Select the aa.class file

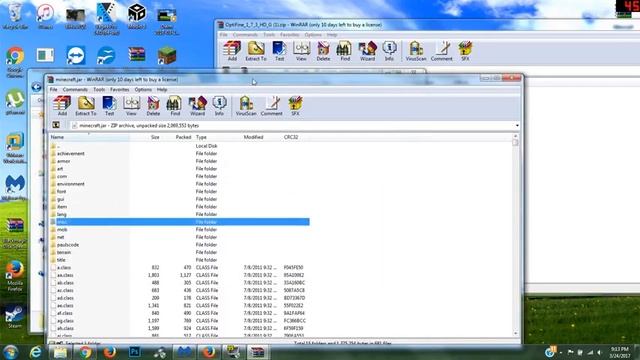tap(65, 275)
